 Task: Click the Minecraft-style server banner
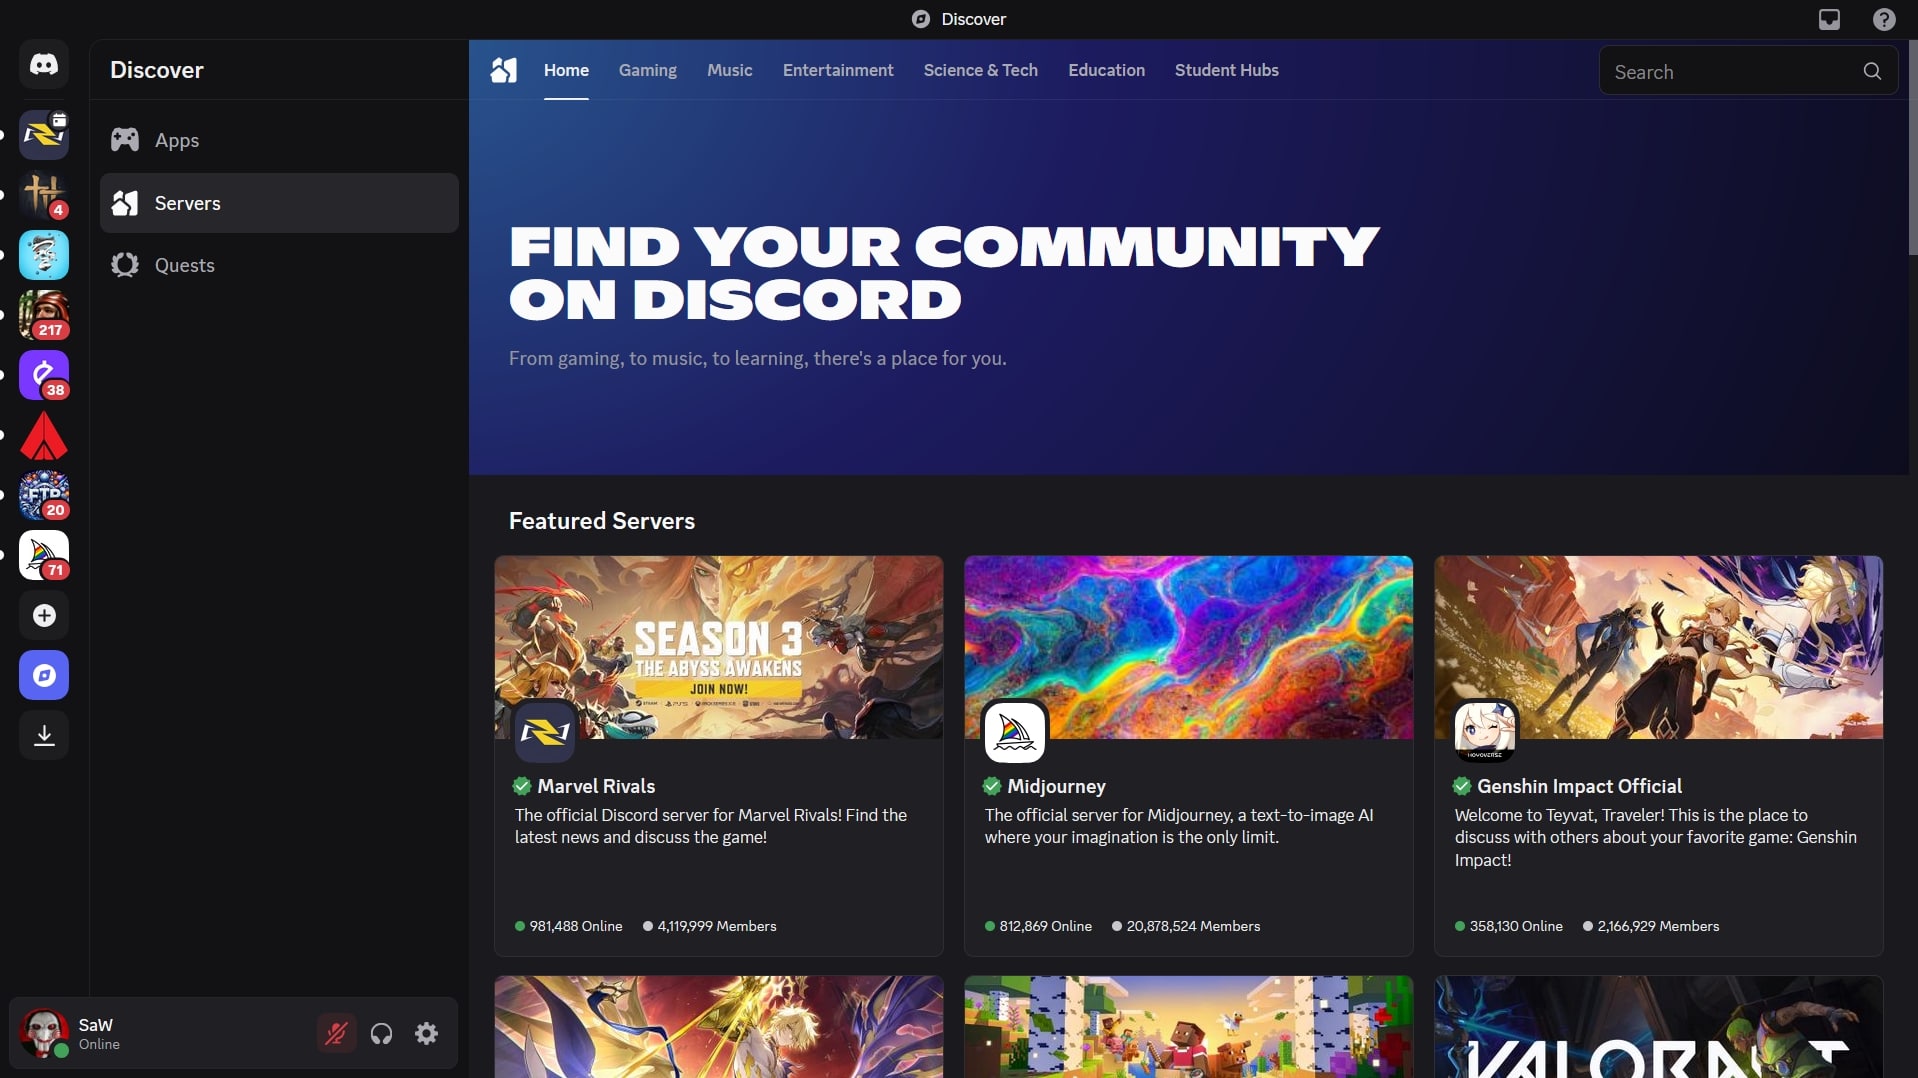click(1188, 1027)
